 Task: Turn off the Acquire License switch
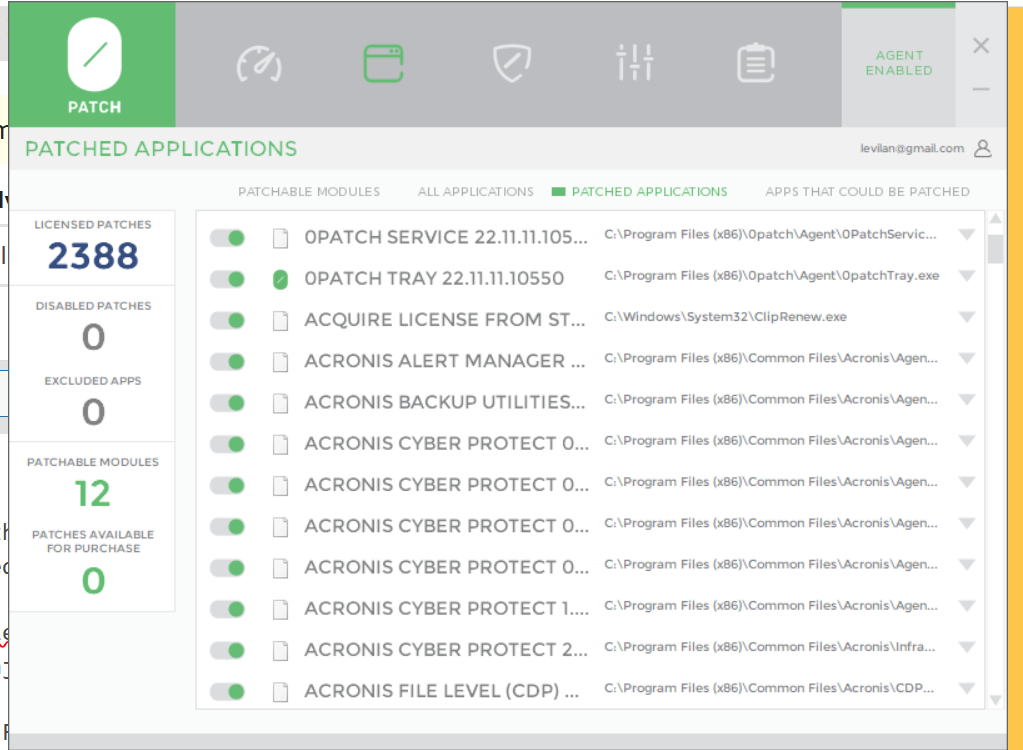tap(228, 320)
